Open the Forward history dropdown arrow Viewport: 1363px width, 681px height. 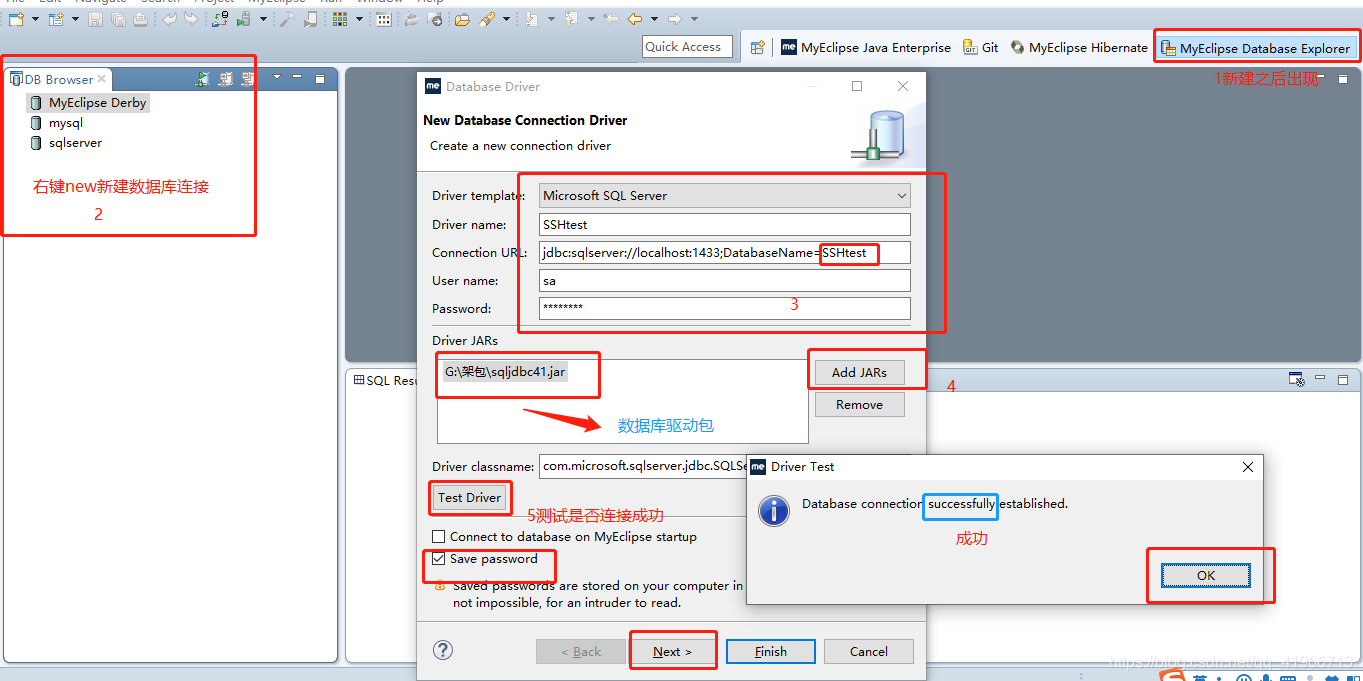coord(693,19)
